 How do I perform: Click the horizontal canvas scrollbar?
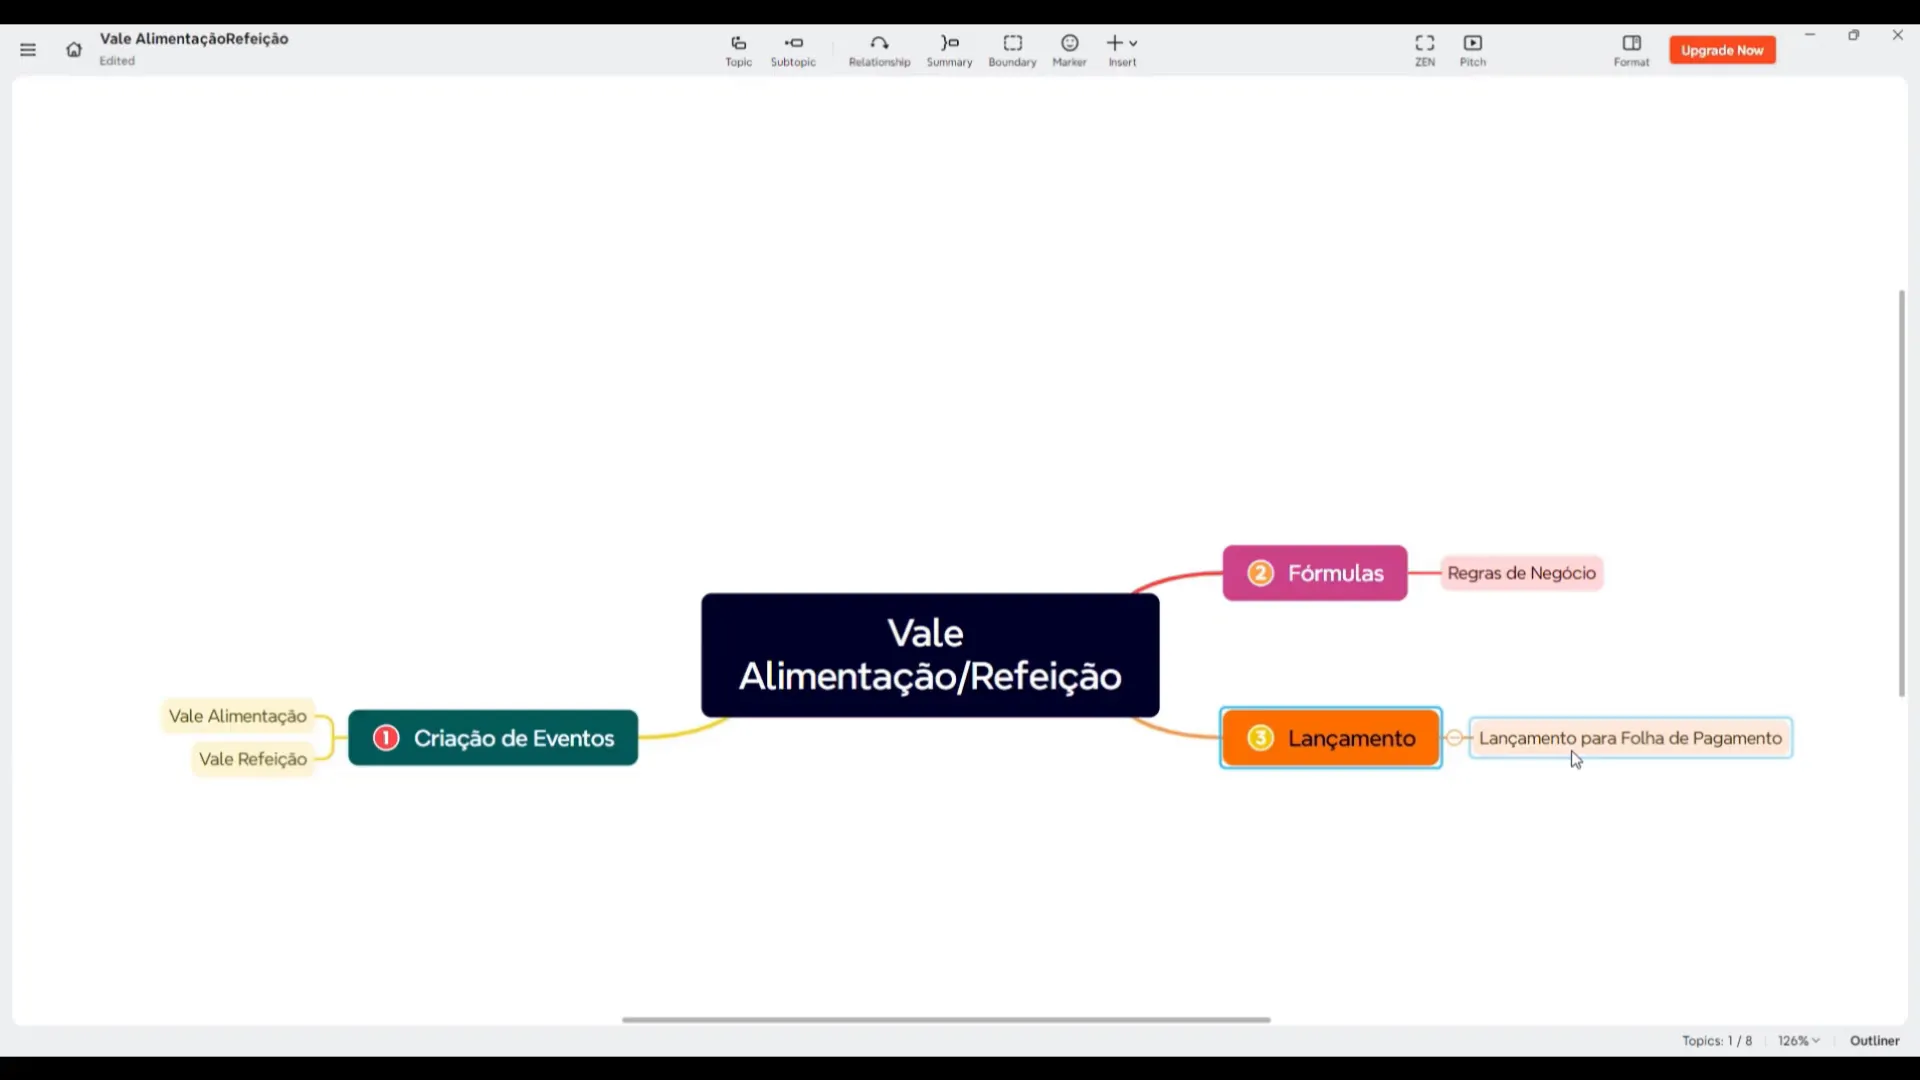point(945,1020)
